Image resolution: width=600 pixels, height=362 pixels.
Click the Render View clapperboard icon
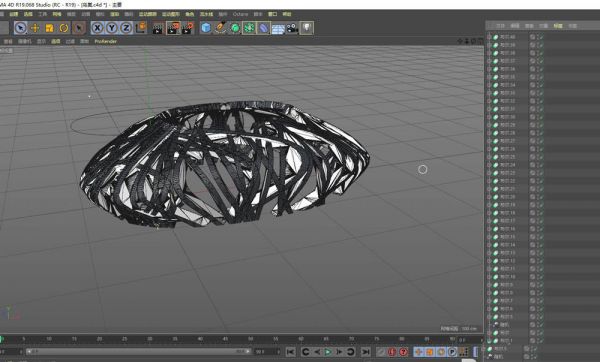[158, 28]
